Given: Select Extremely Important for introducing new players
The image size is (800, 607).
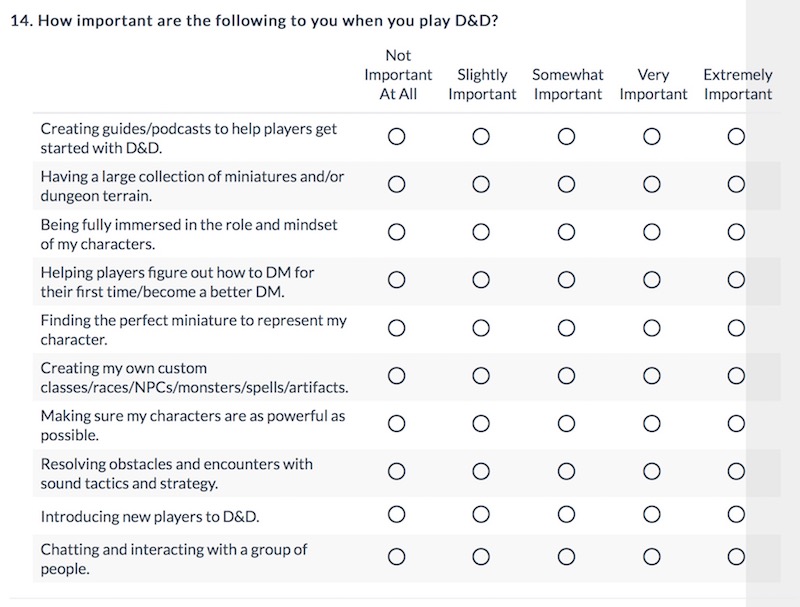Looking at the screenshot, I should (x=736, y=514).
